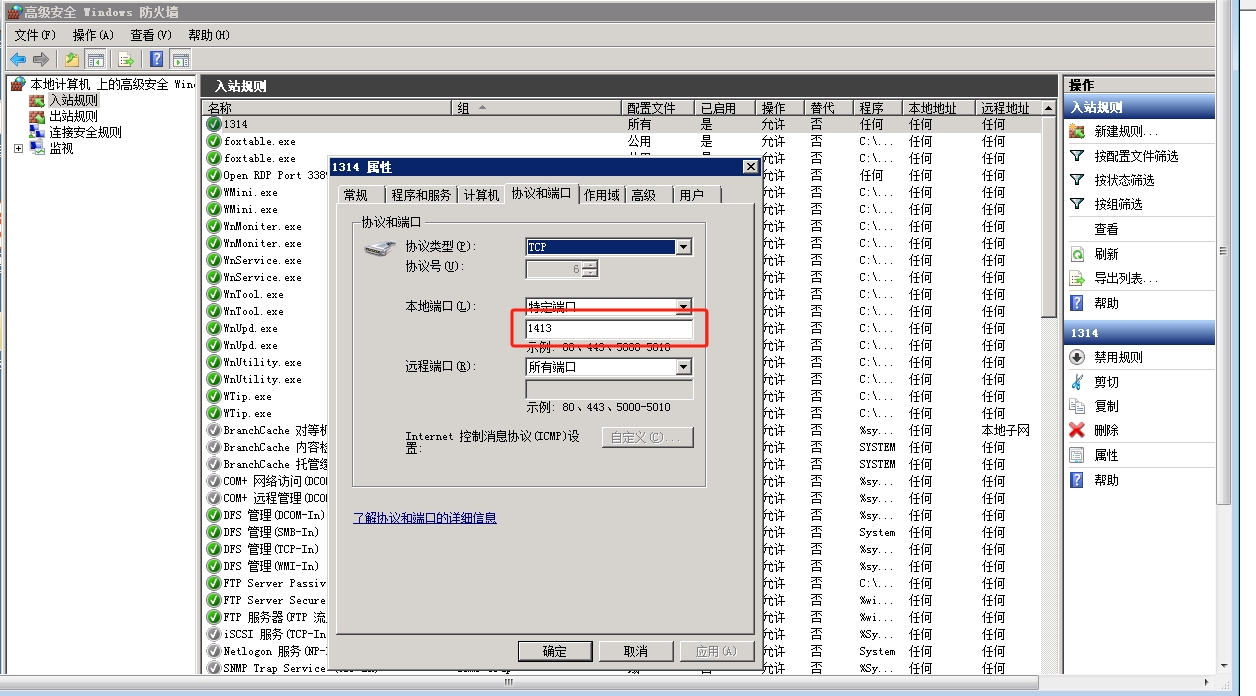Image resolution: width=1256 pixels, height=696 pixels.
Task: Open the 协议类型 TCP dropdown
Action: click(x=684, y=247)
